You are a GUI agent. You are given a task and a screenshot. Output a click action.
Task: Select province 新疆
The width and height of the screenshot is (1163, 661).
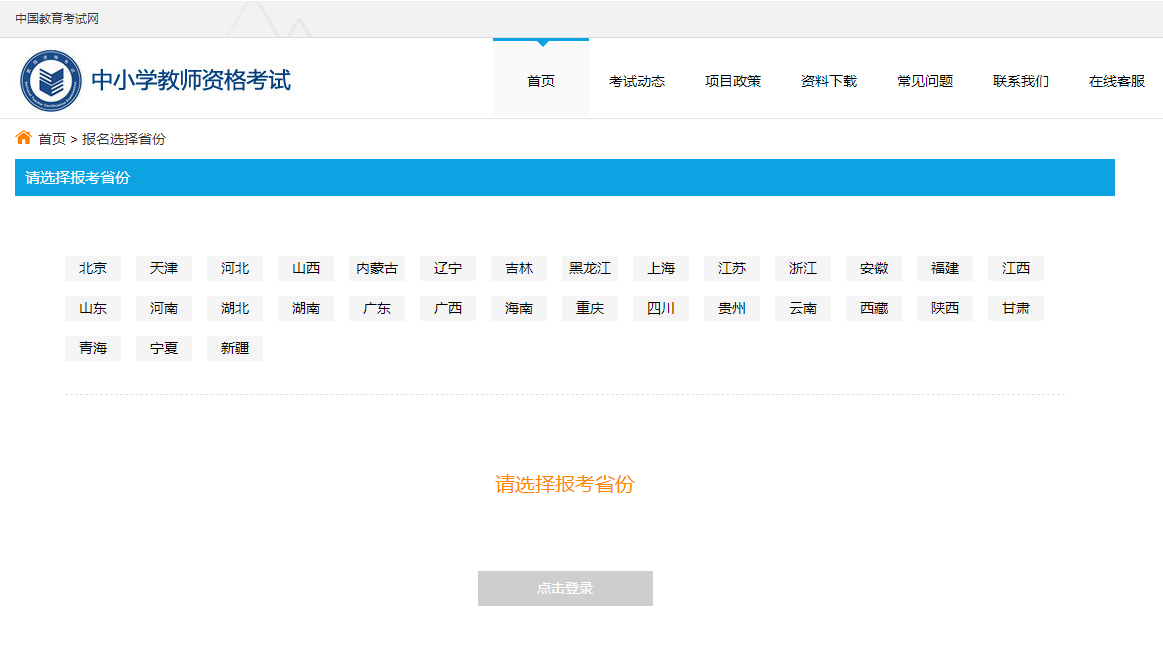(x=235, y=348)
